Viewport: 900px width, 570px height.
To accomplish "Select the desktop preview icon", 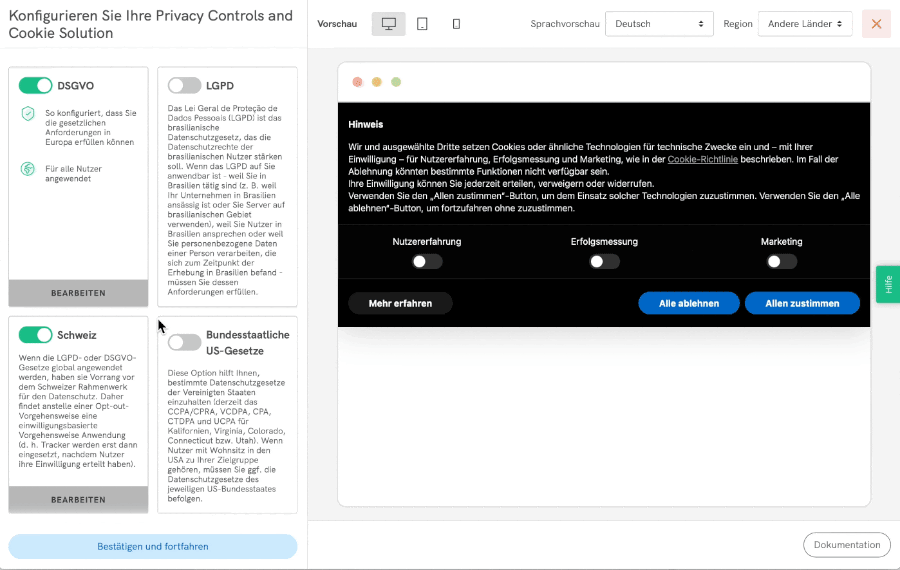I will pyautogui.click(x=388, y=24).
